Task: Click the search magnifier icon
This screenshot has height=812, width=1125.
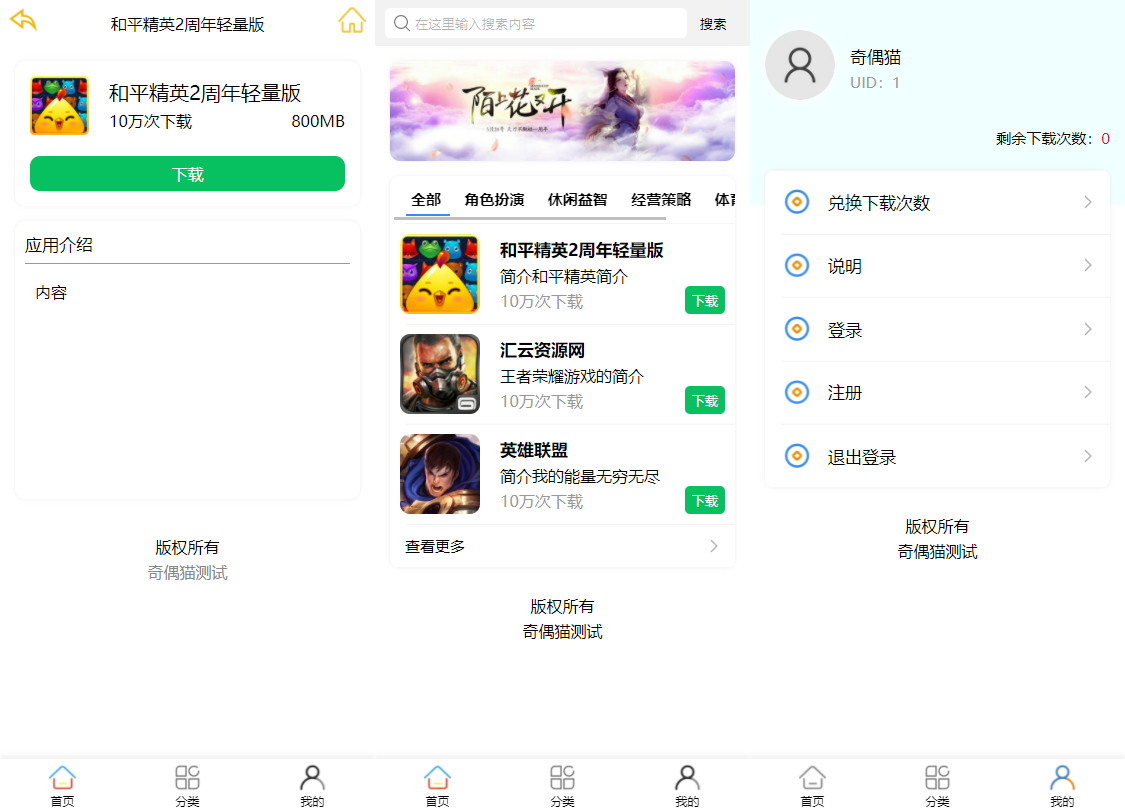Action: point(402,24)
